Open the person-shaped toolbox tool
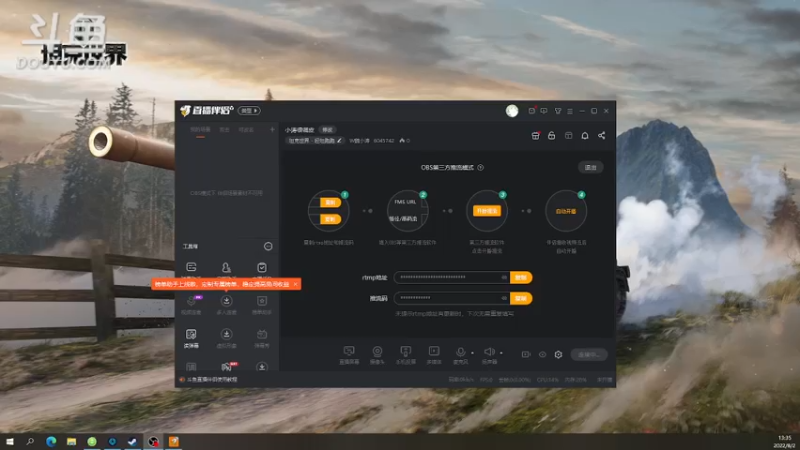This screenshot has height=450, width=800. tap(226, 269)
